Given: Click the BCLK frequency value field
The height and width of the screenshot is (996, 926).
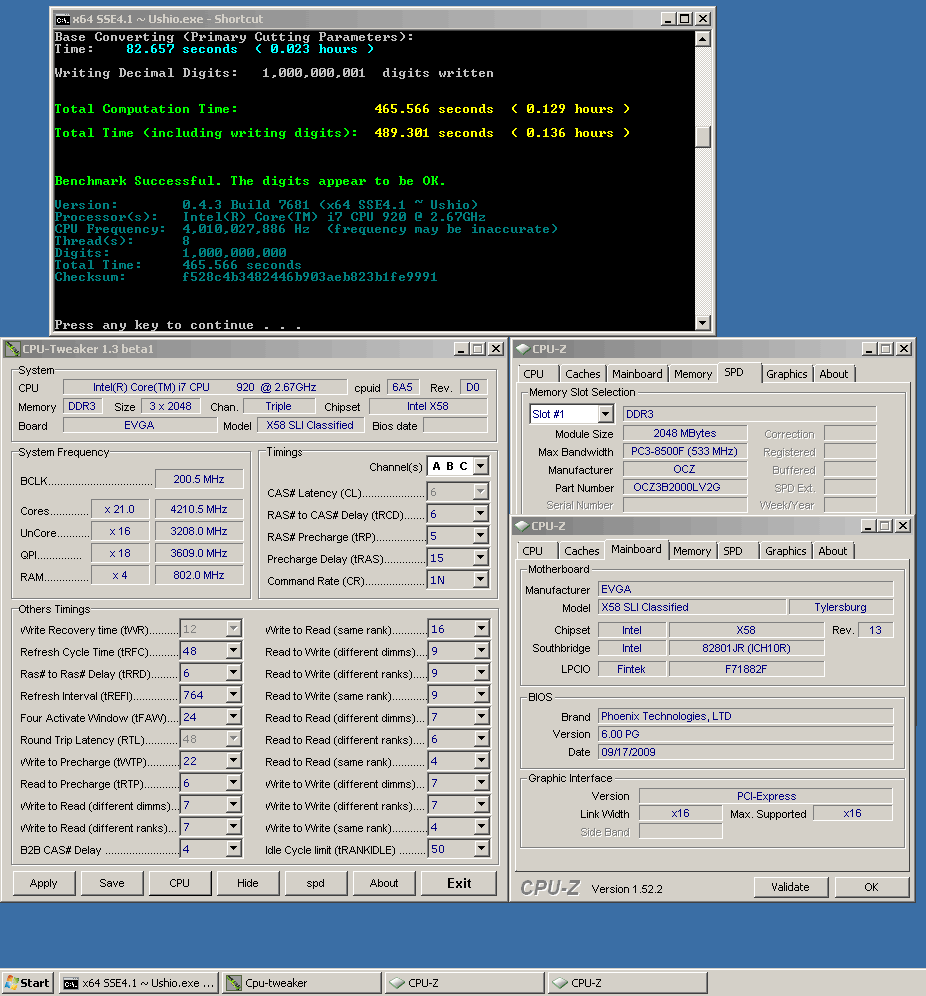Looking at the screenshot, I should click(x=199, y=479).
